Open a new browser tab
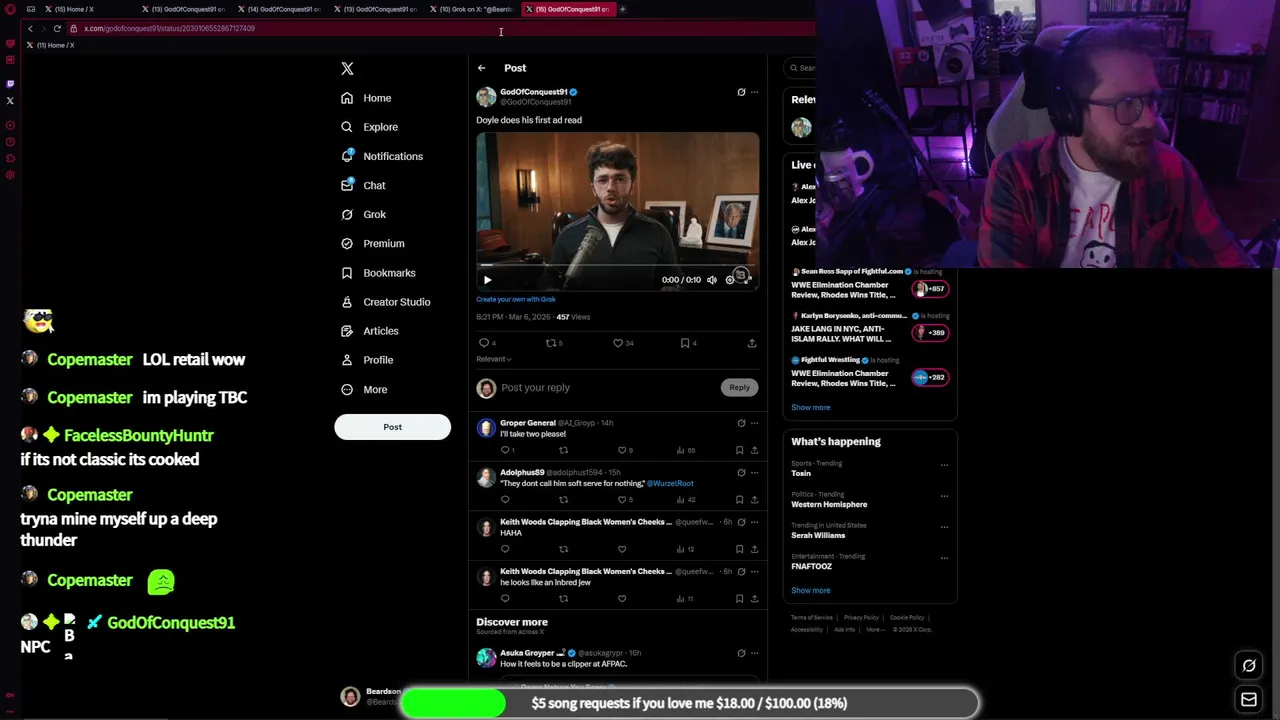This screenshot has width=1280, height=720. pyautogui.click(x=622, y=9)
